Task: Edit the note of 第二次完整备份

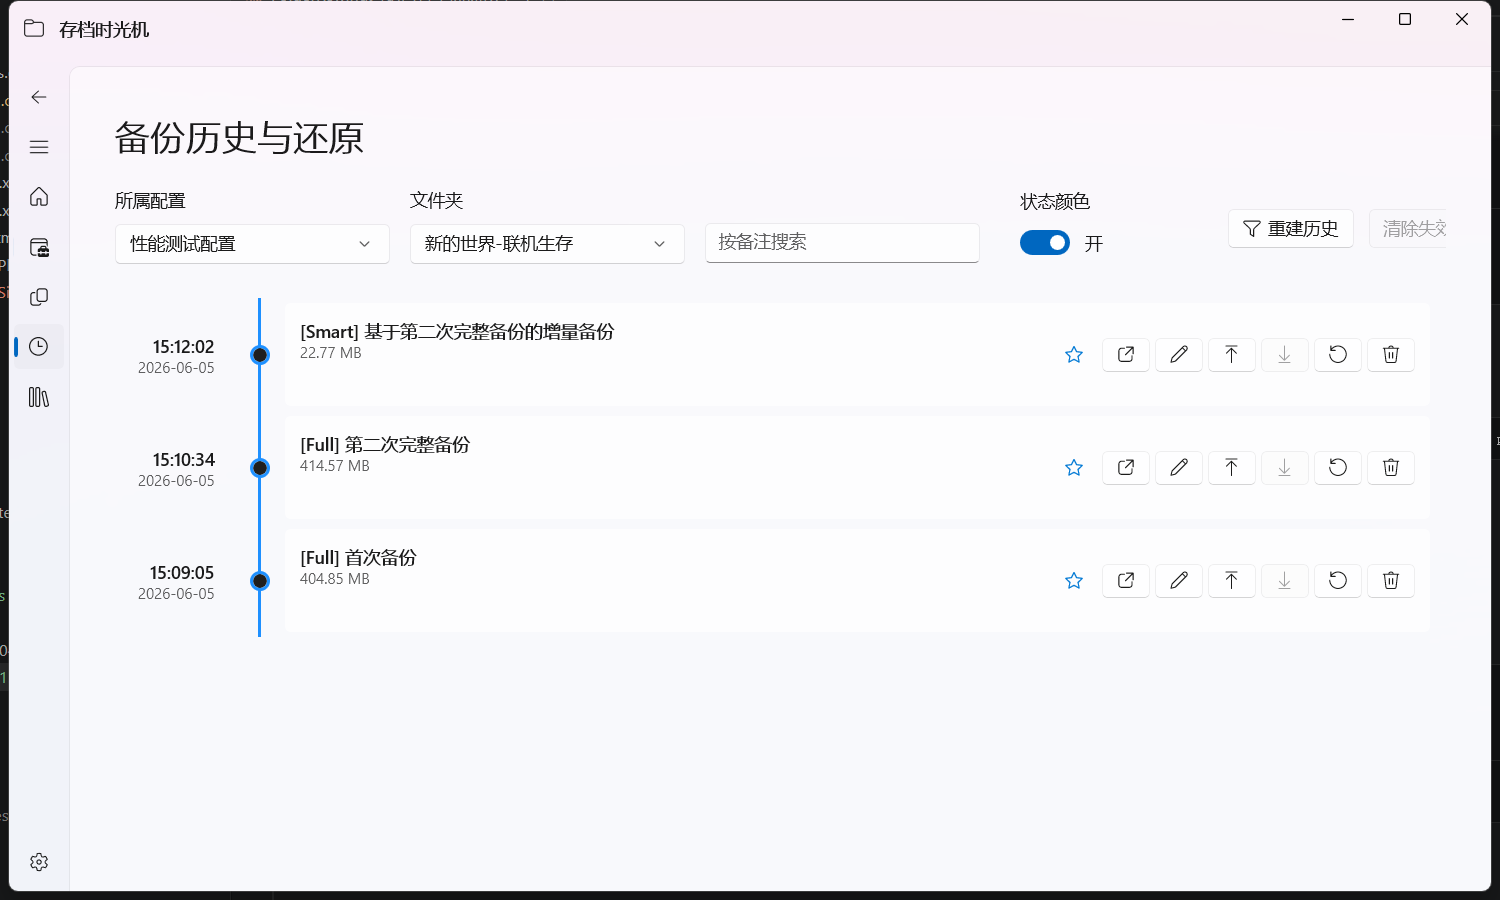Action: 1179,468
